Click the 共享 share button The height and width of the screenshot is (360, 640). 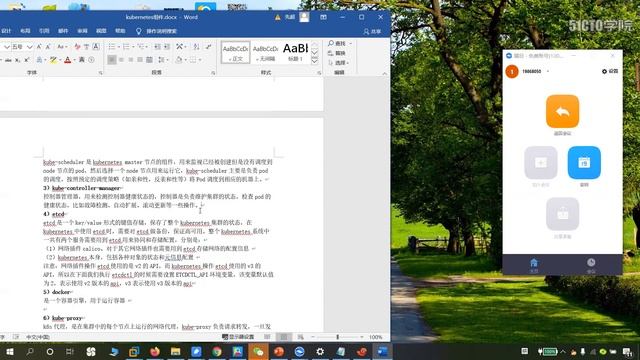(372, 31)
